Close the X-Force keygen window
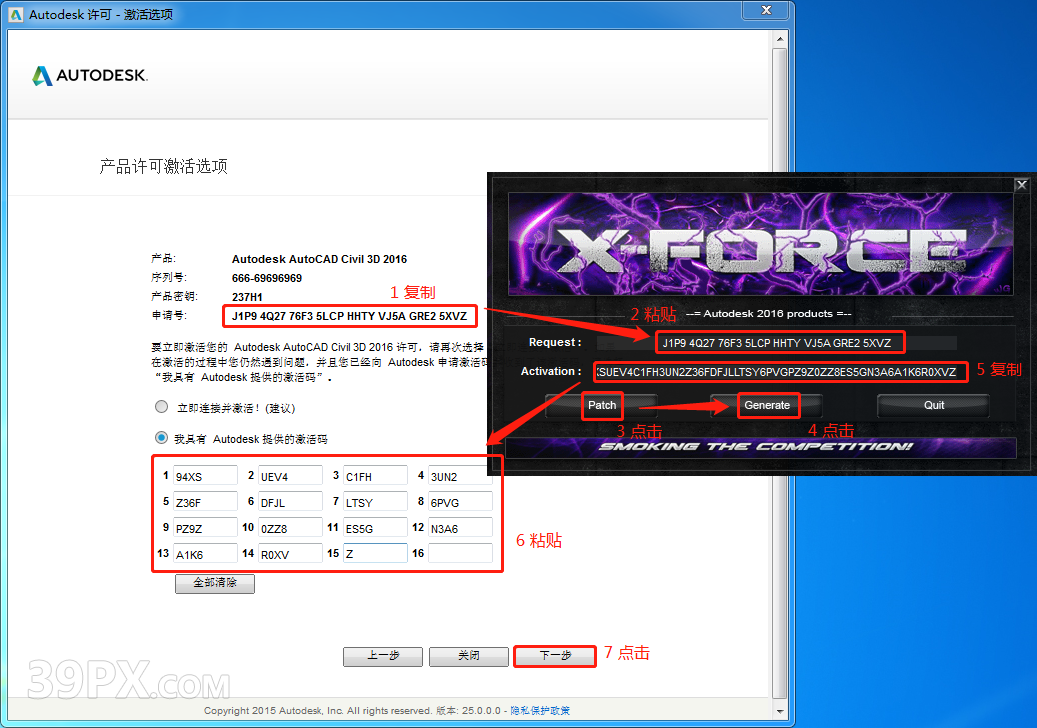The height and width of the screenshot is (728, 1037). [1022, 184]
